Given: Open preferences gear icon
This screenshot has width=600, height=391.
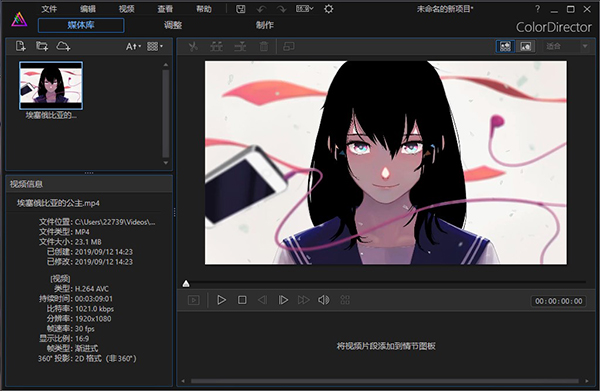Looking at the screenshot, I should 328,9.
